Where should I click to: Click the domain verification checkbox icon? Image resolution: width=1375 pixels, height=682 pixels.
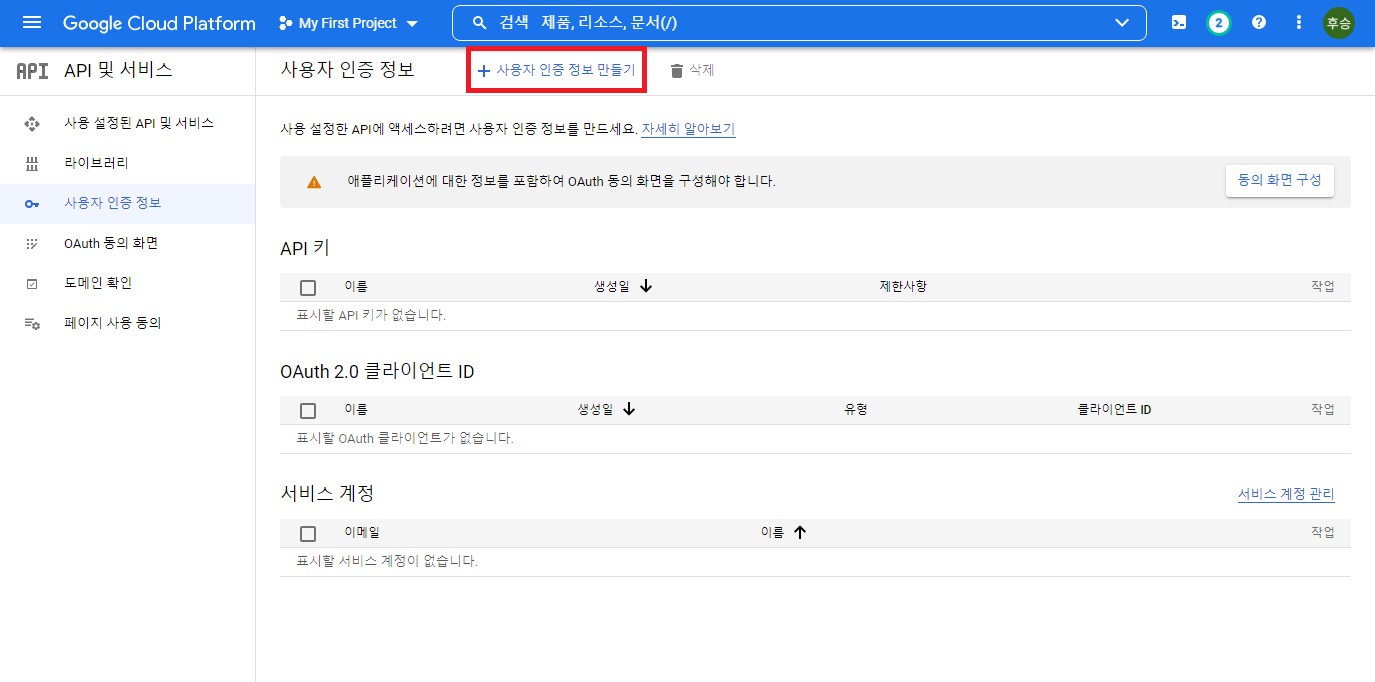point(32,284)
